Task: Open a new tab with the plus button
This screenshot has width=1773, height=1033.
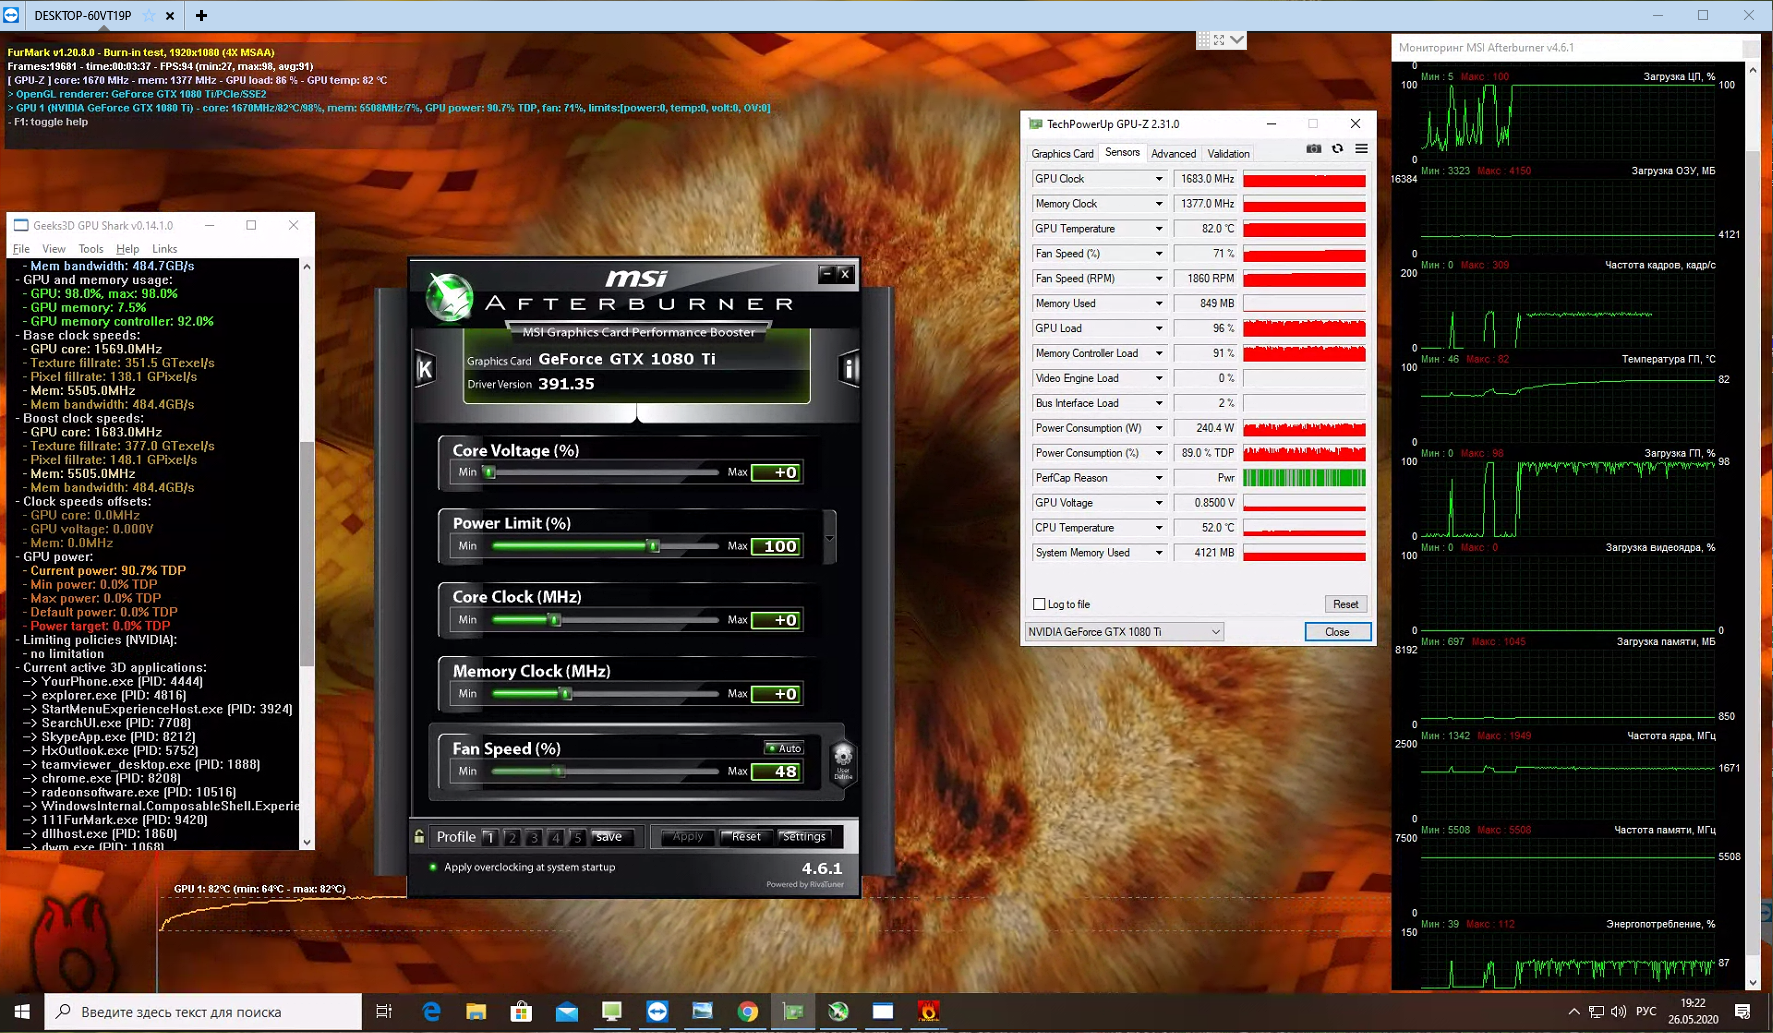Action: tap(201, 15)
